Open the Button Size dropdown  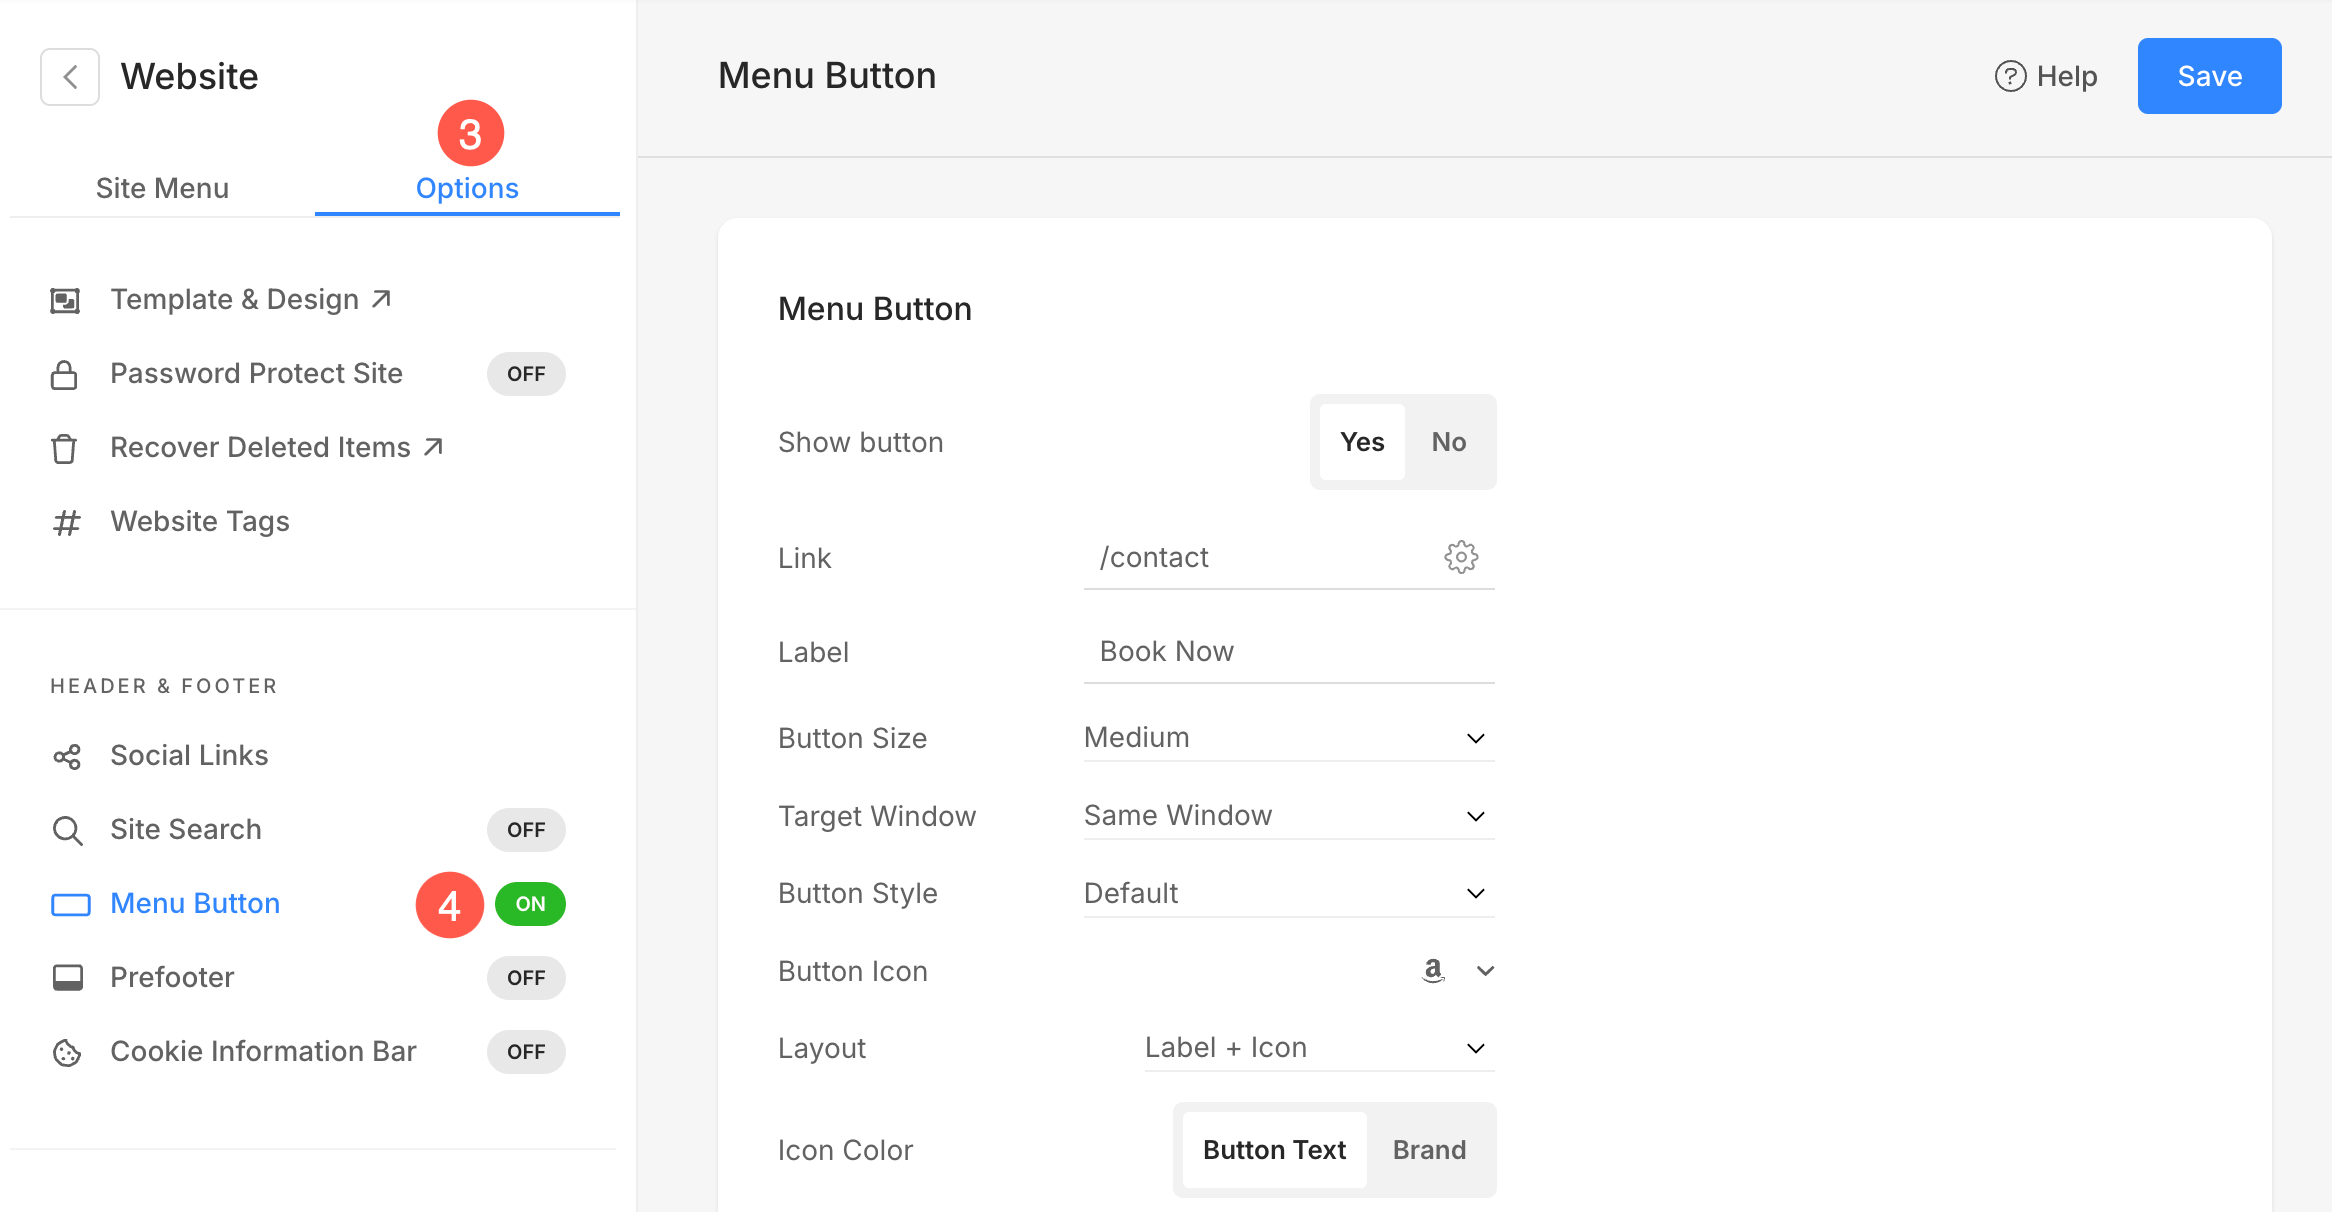coord(1288,738)
